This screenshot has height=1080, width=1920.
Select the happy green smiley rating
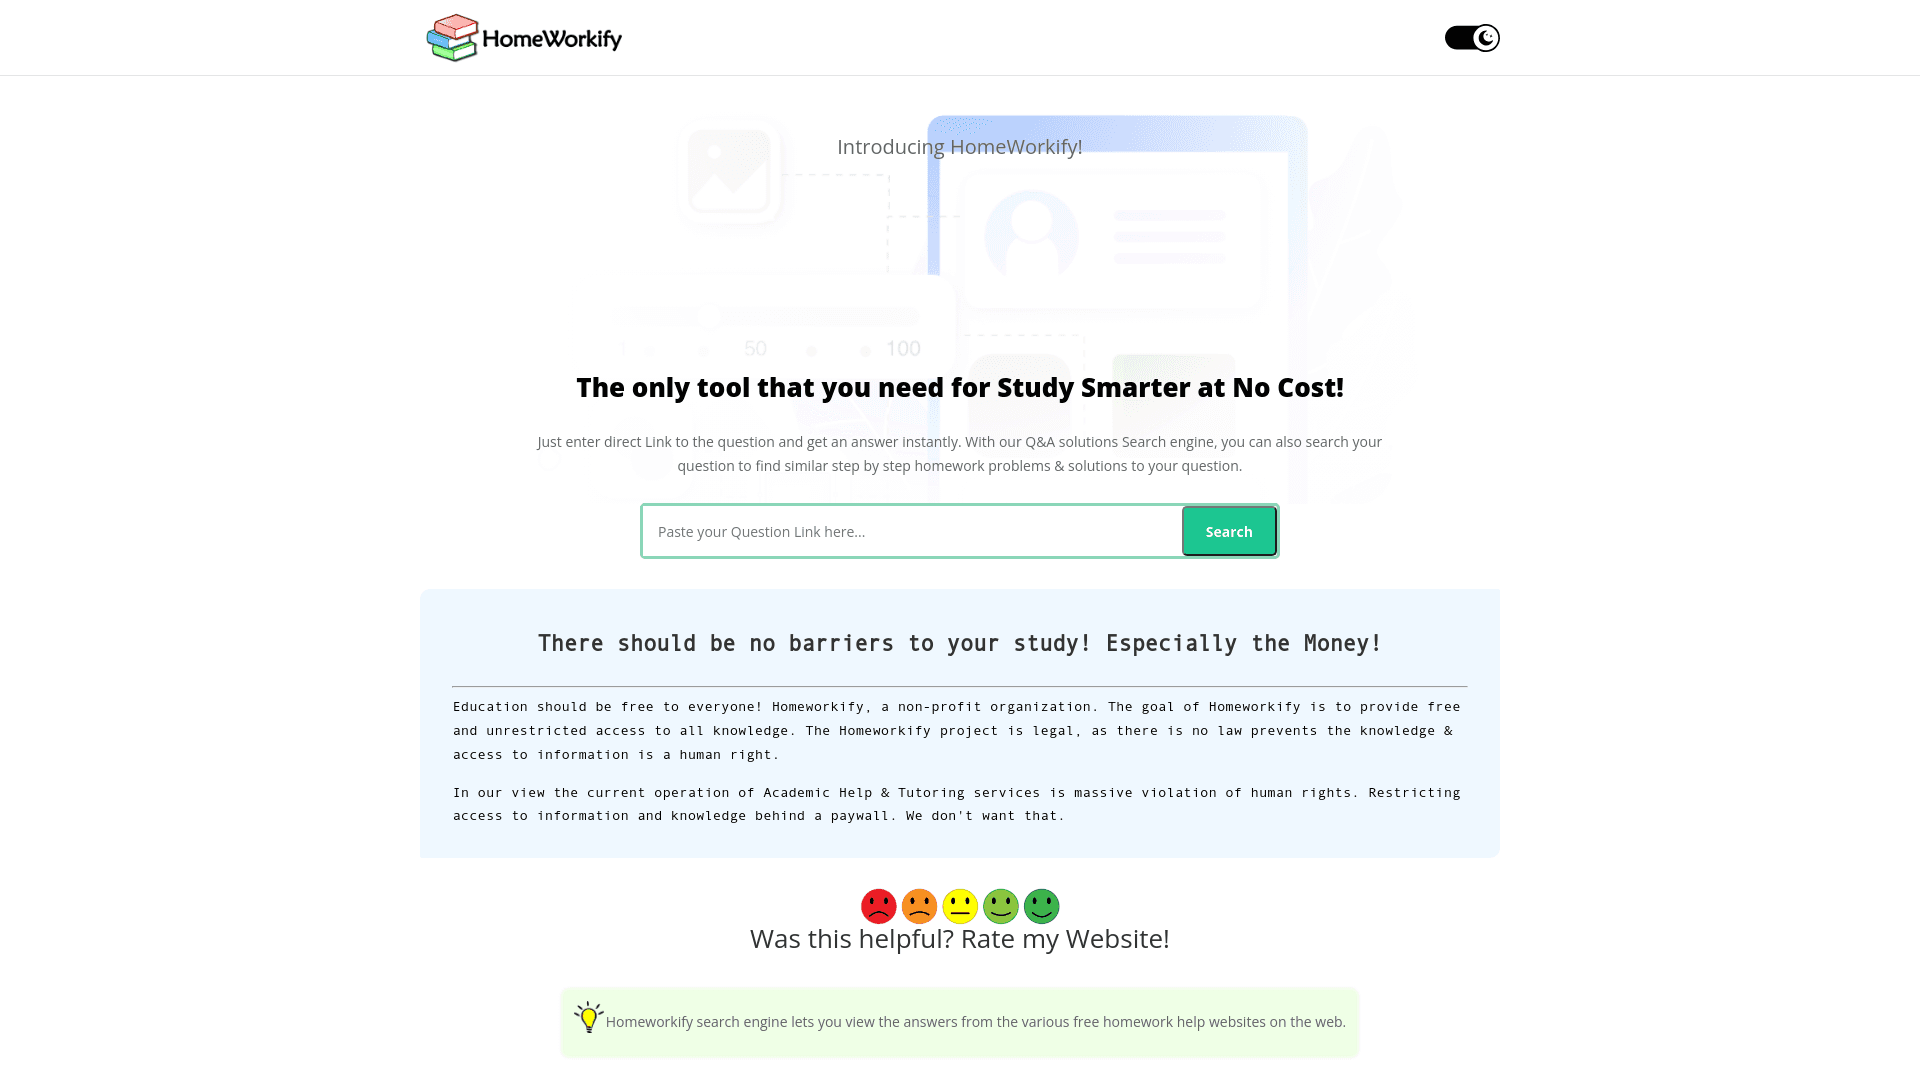click(x=1042, y=906)
